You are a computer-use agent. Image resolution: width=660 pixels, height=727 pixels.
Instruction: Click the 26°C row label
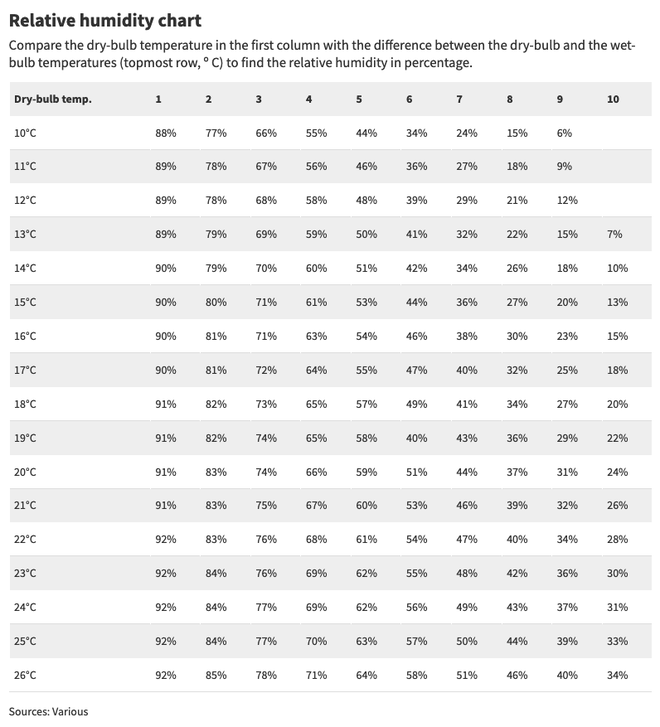(x=25, y=675)
